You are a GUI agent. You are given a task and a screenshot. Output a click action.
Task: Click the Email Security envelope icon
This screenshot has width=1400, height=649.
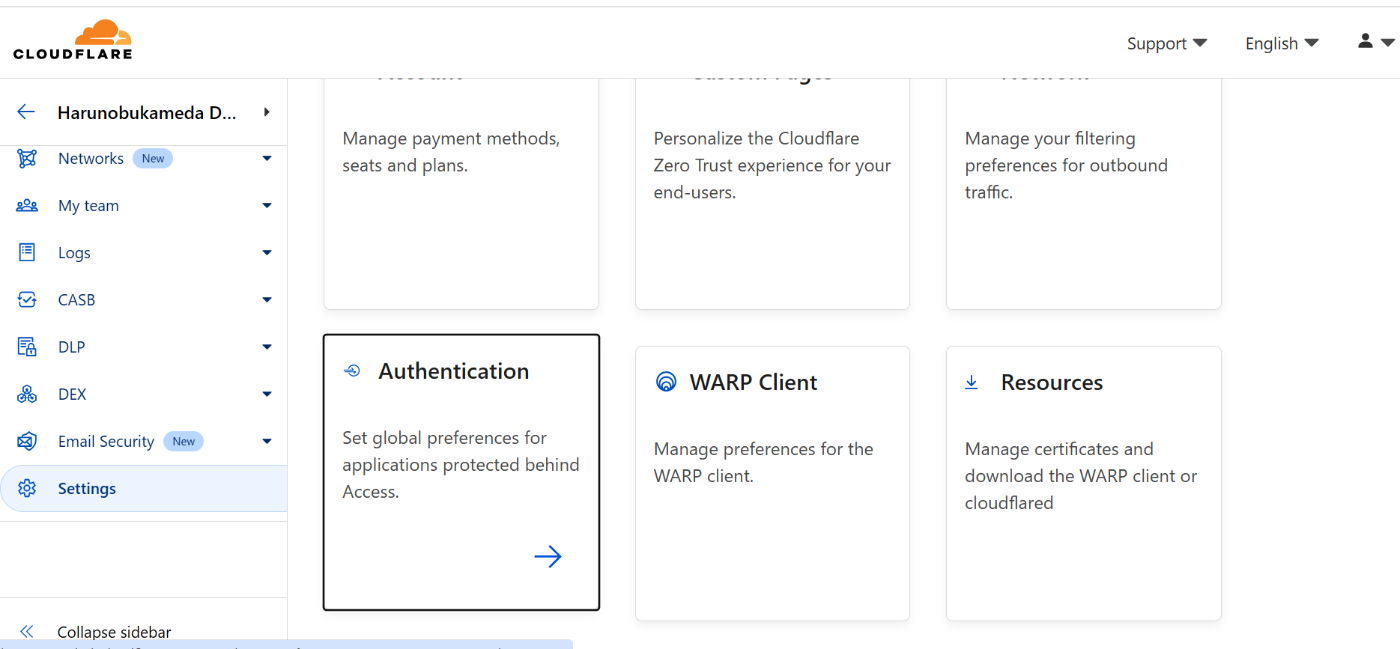pos(27,441)
